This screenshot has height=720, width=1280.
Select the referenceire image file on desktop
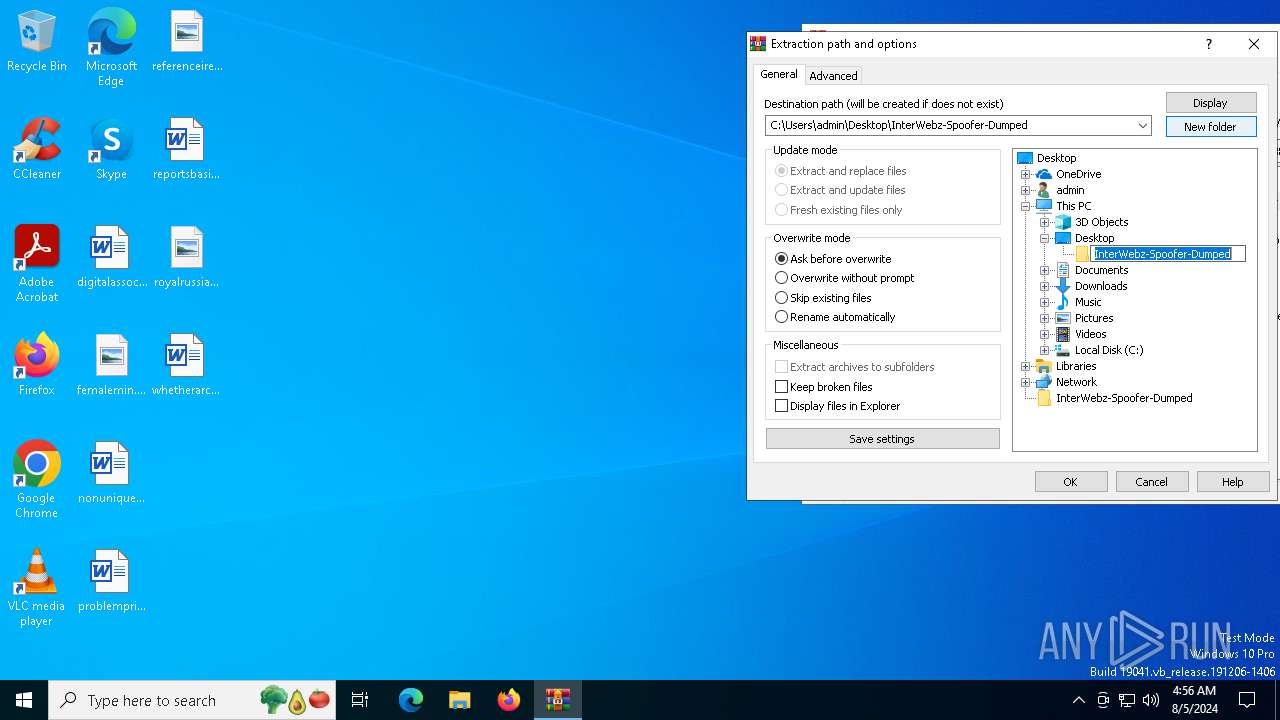coord(187,42)
